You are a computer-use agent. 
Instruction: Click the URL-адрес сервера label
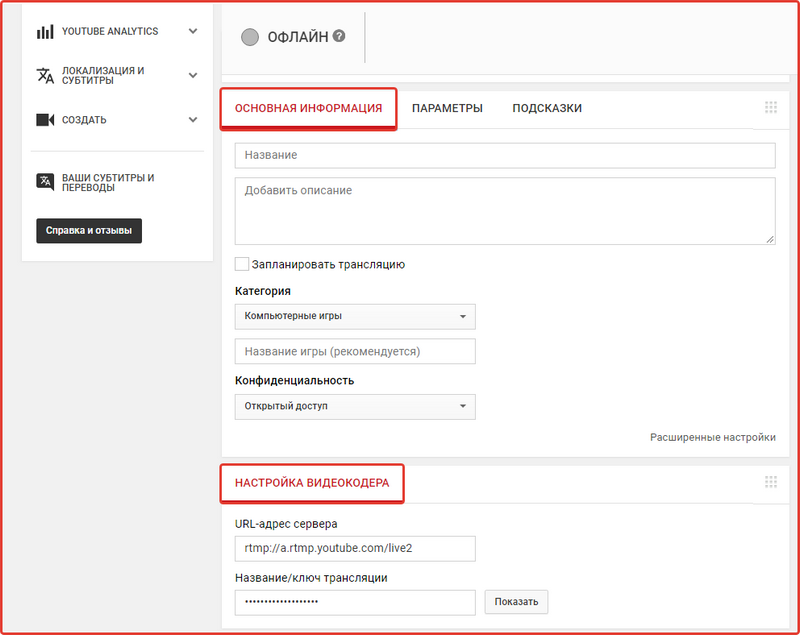(x=286, y=524)
